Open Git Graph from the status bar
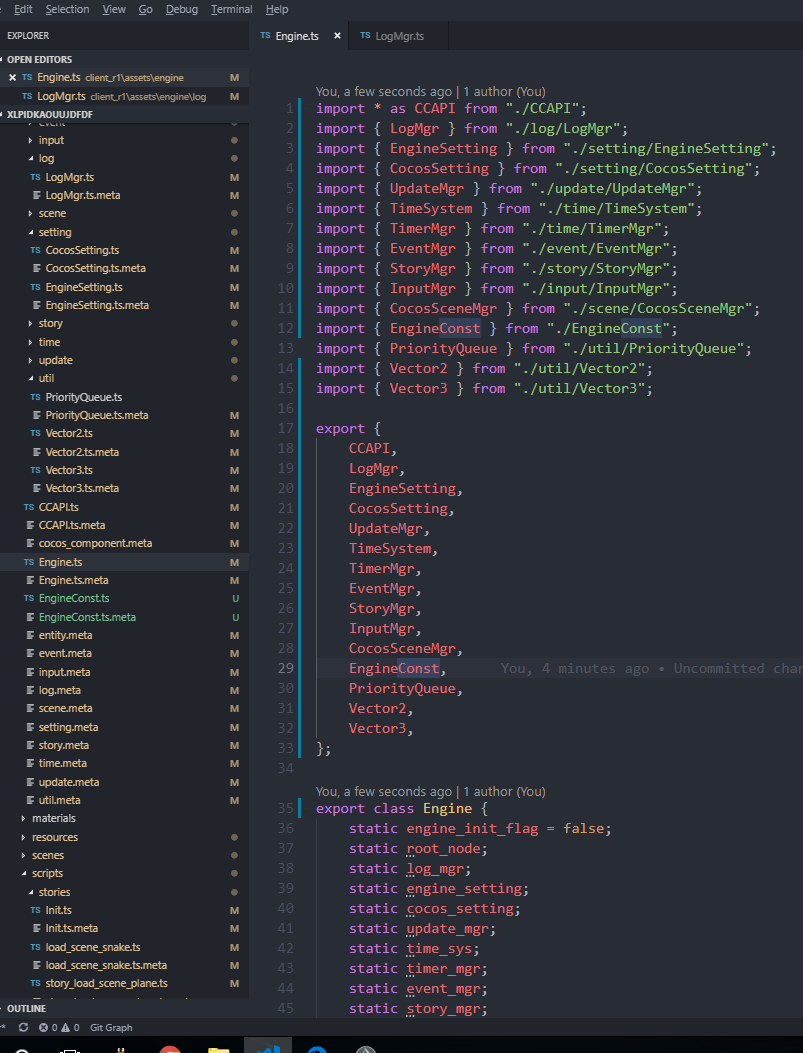The width and height of the screenshot is (803, 1053). tap(110, 1027)
